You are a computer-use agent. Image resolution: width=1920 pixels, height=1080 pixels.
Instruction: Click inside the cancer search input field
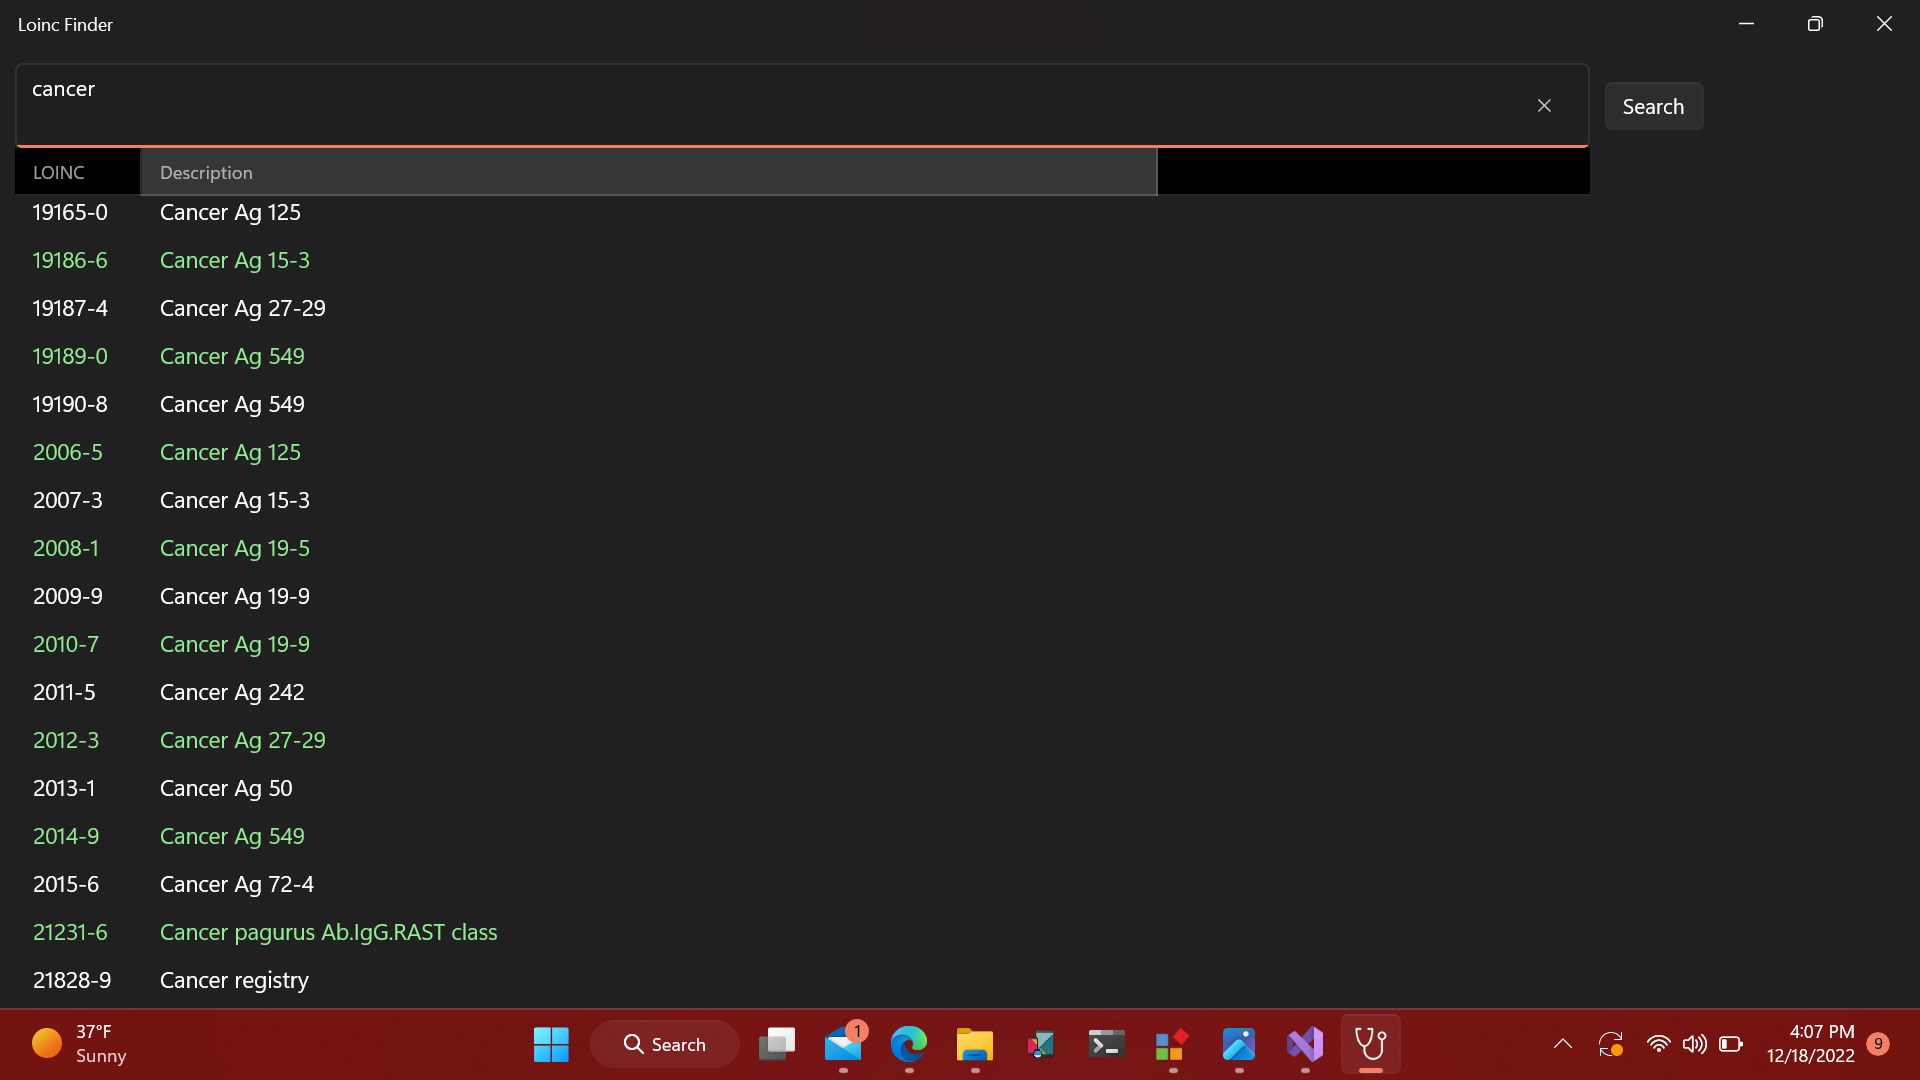(760, 104)
